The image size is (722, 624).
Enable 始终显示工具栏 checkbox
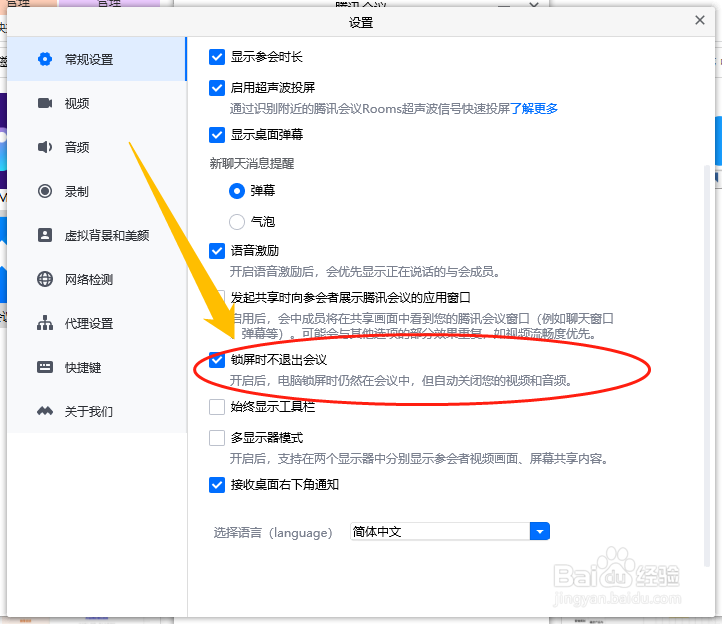point(217,407)
